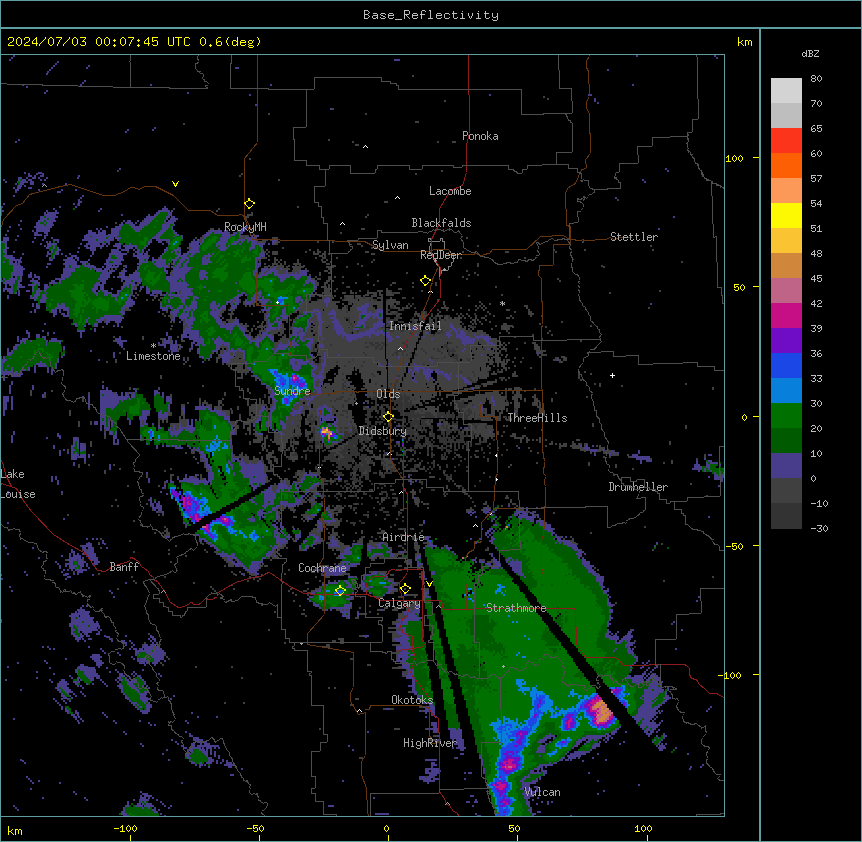Click the ThreeHills city label

click(x=537, y=418)
